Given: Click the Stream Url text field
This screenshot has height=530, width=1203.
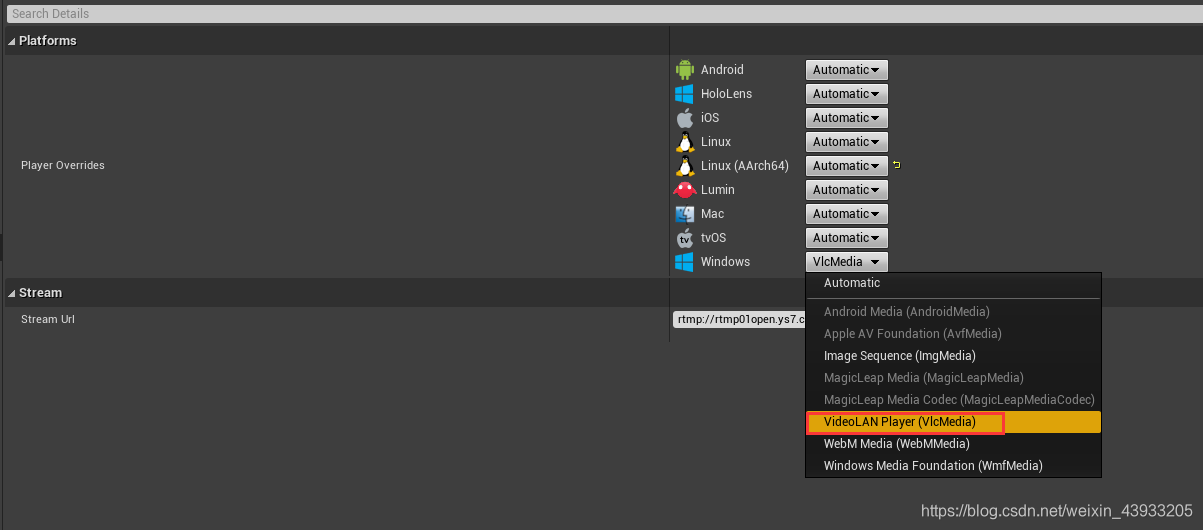Looking at the screenshot, I should [x=739, y=320].
